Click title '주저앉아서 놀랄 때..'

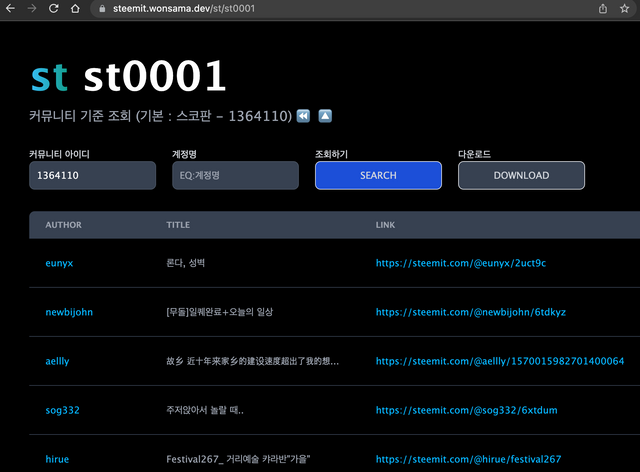point(205,410)
